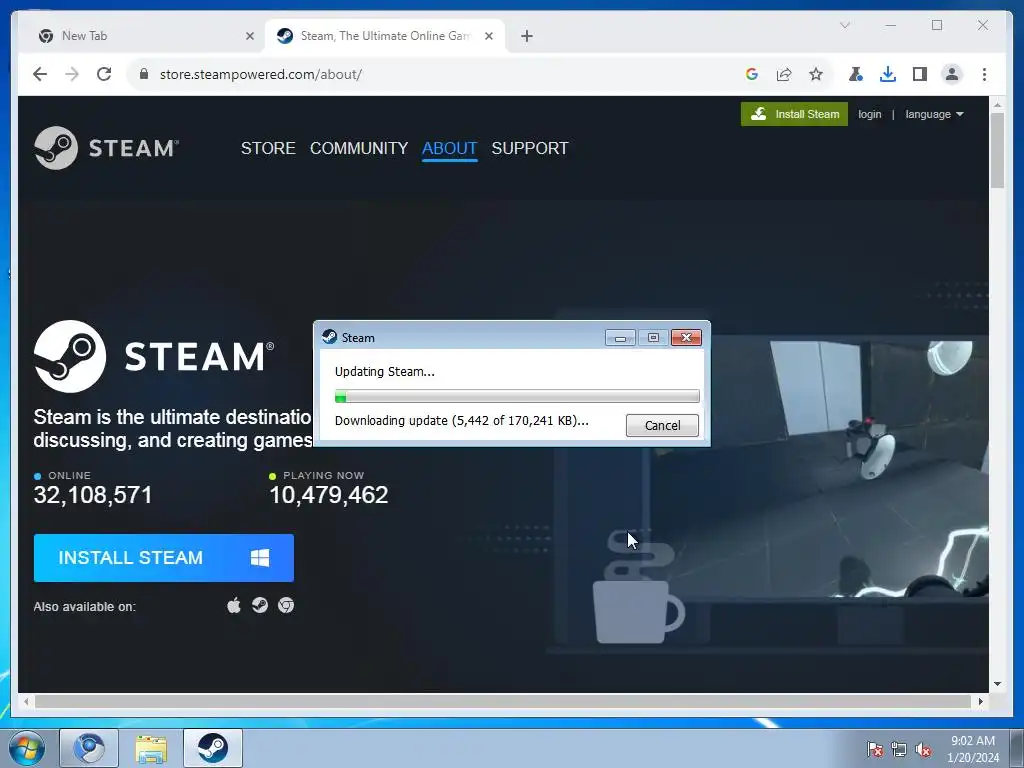The height and width of the screenshot is (768, 1024).
Task: Switch to the New Tab tab
Action: pos(144,36)
